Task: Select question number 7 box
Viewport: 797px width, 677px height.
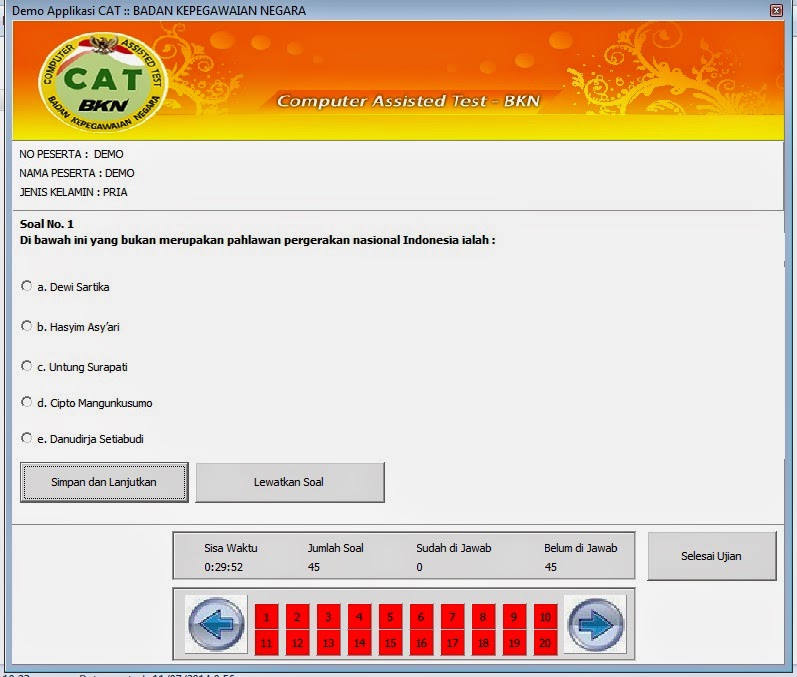Action: click(x=452, y=617)
